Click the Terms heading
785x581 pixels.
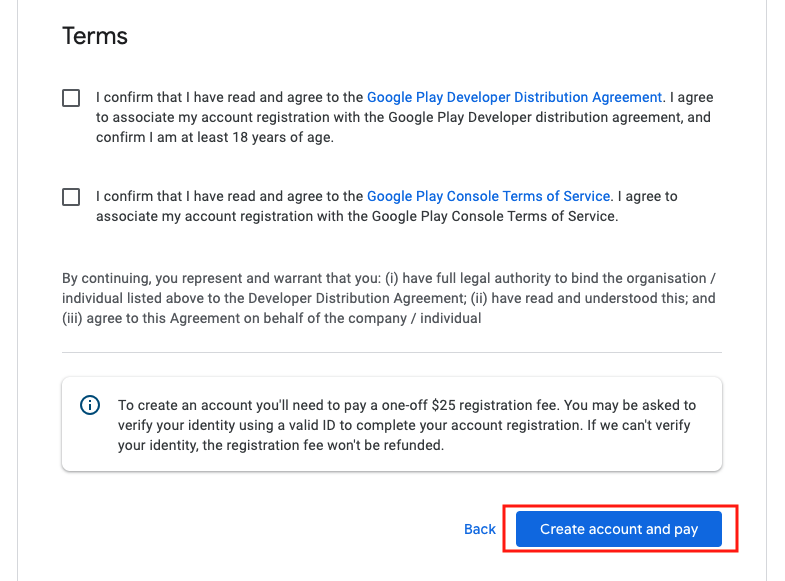coord(95,36)
